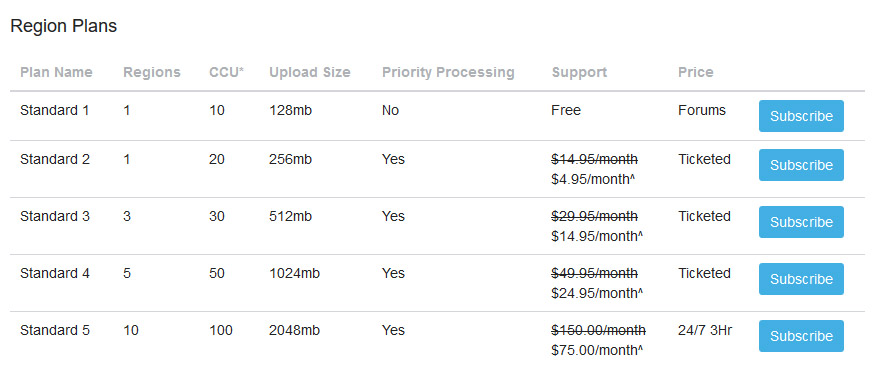Subscribe to the Standard 3 plan

click(x=801, y=222)
